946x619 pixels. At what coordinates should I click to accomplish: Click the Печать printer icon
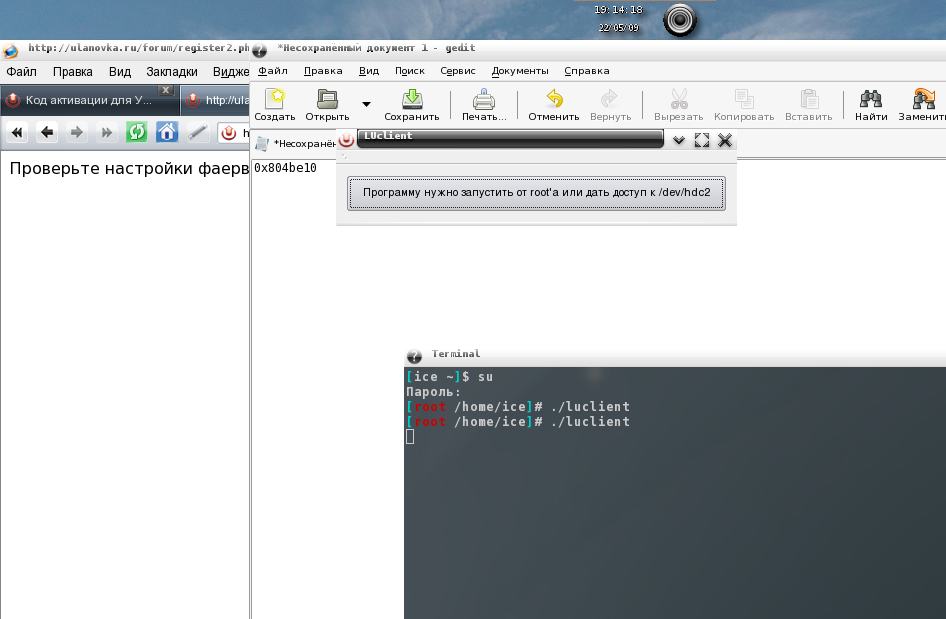484,99
